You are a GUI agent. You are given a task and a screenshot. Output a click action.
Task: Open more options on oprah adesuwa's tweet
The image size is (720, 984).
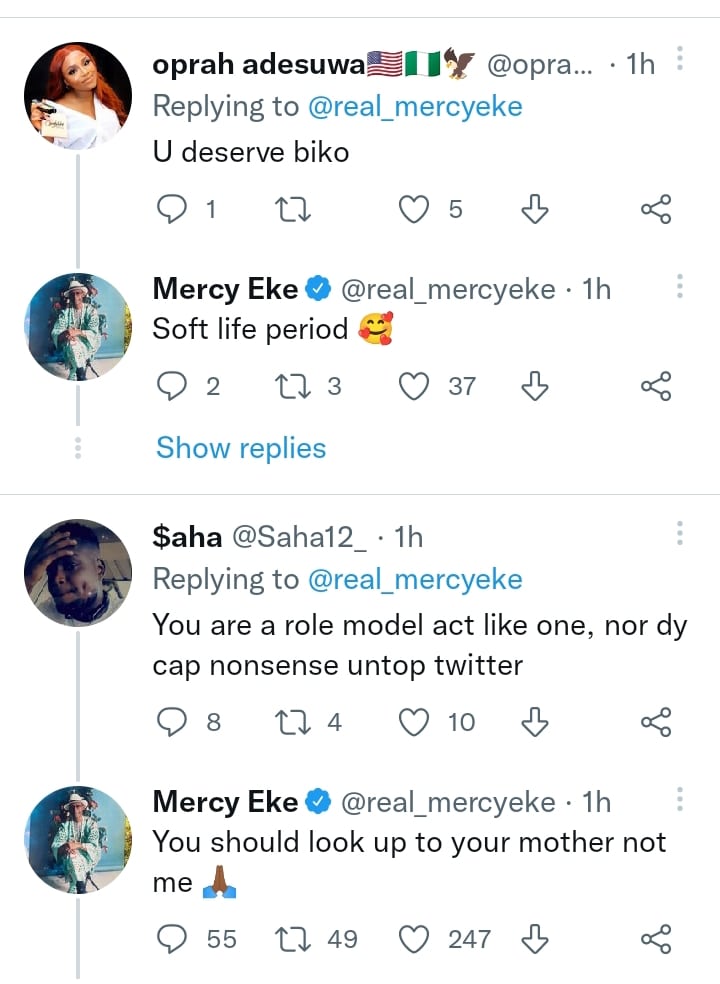[x=680, y=60]
